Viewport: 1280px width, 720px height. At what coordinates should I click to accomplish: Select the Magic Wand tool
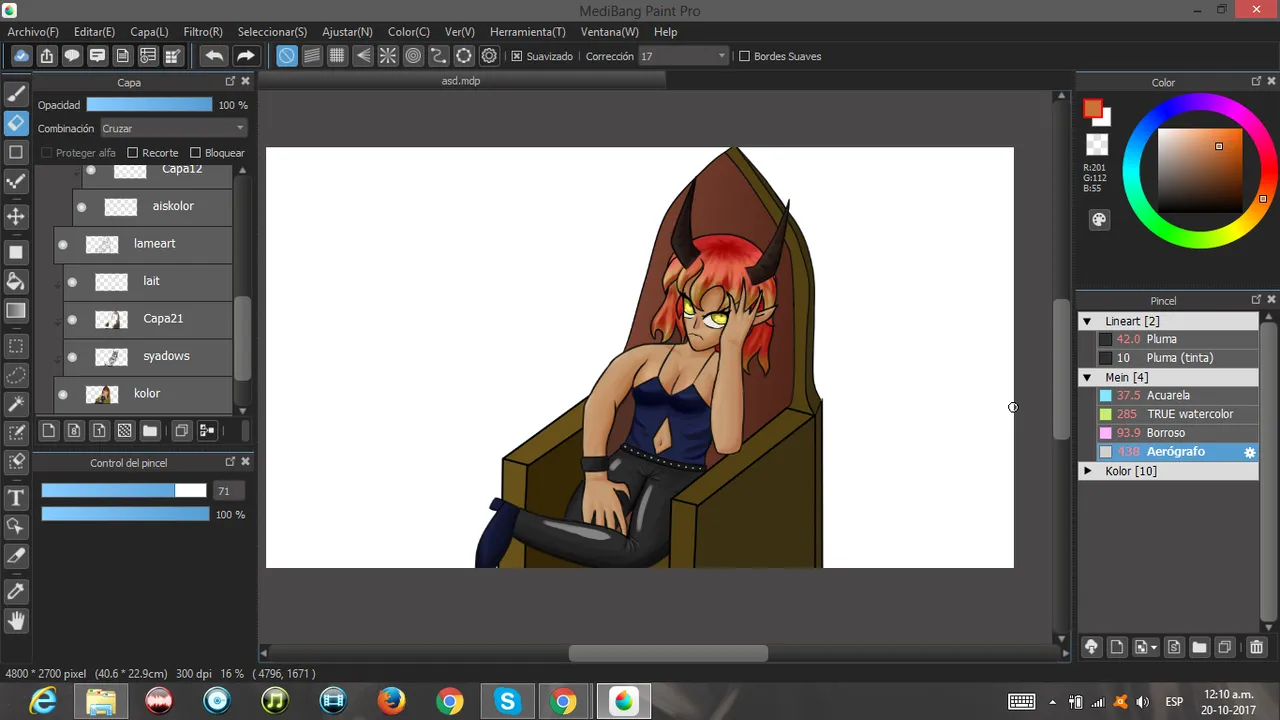pos(16,405)
